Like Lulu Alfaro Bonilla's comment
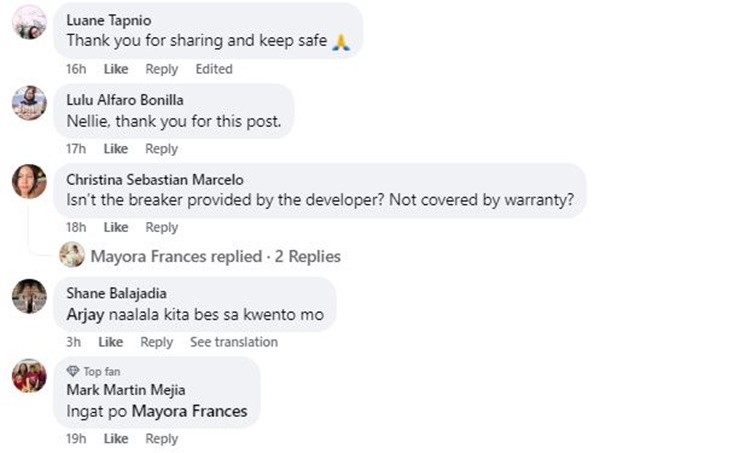Viewport: 750px width, 453px height. click(x=116, y=149)
